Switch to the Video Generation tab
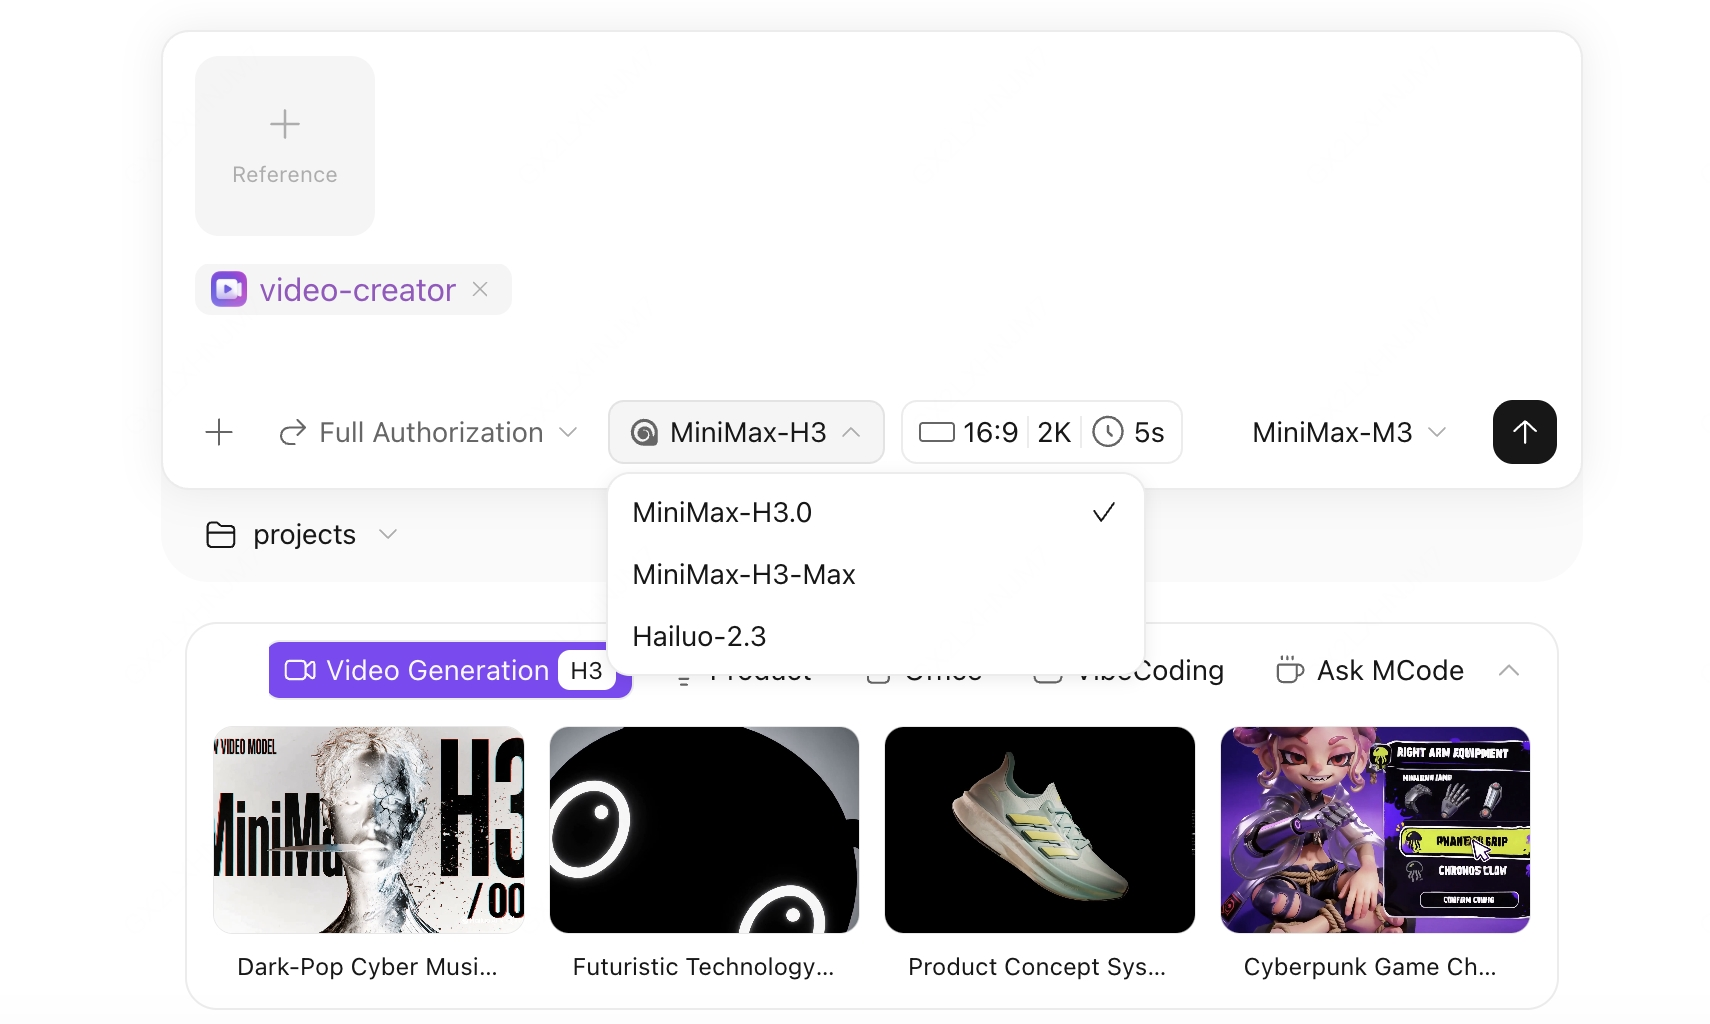 point(450,670)
